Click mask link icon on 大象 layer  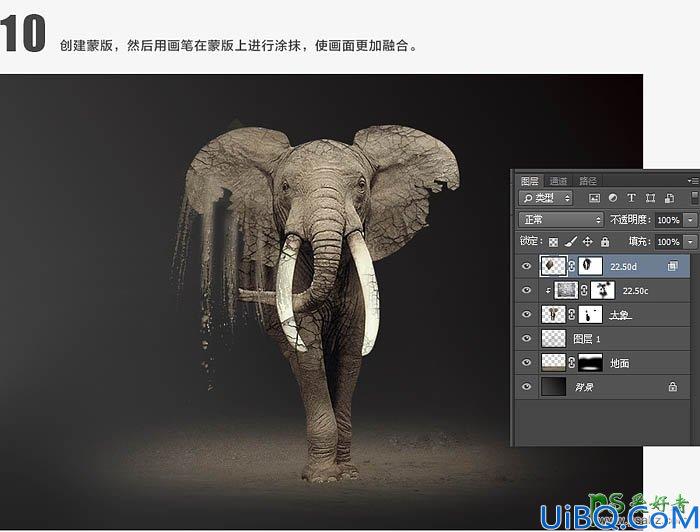click(x=572, y=315)
